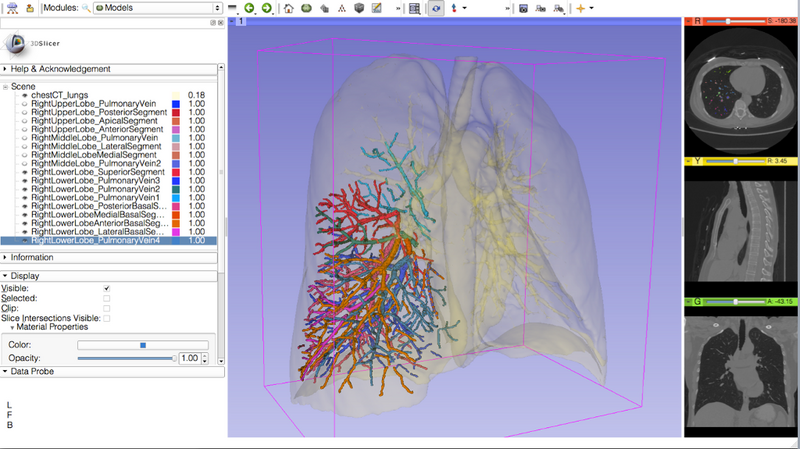Click the green forward-arrow module history button
800x449 pixels.
point(267,8)
